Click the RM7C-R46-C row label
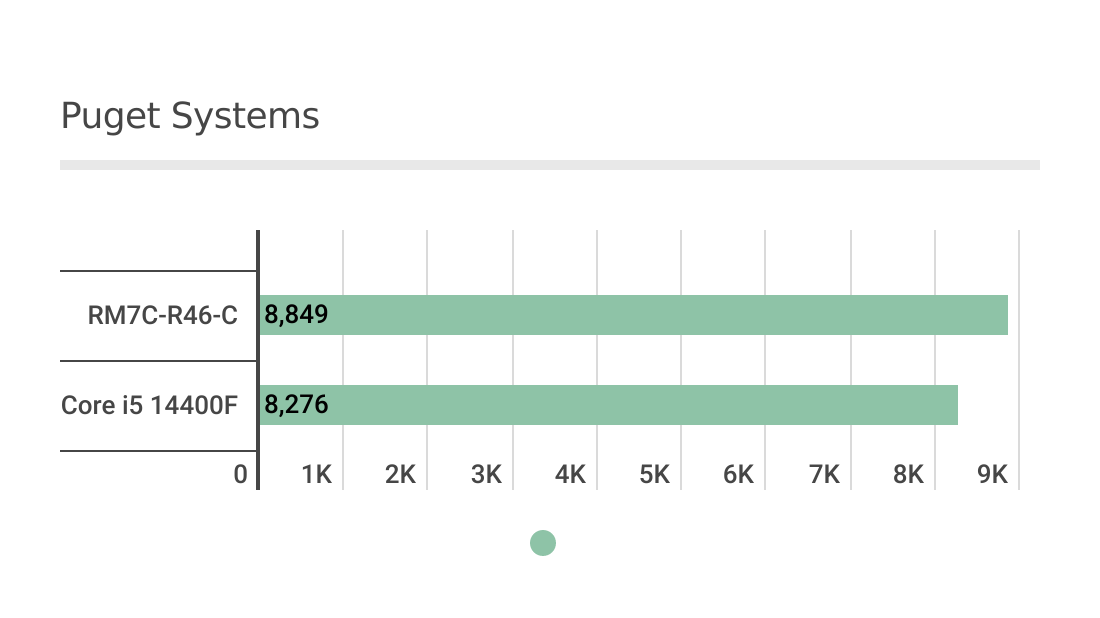The width and height of the screenshot is (1100, 618). (162, 316)
